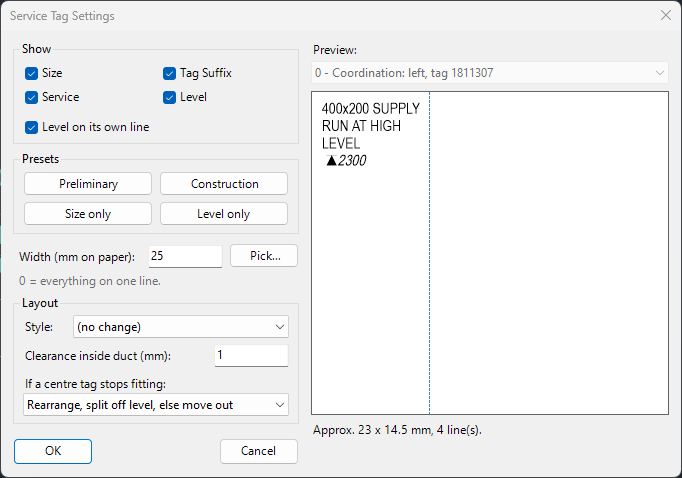This screenshot has width=682, height=478.
Task: Apply the Preliminary preset
Action: [x=88, y=184]
